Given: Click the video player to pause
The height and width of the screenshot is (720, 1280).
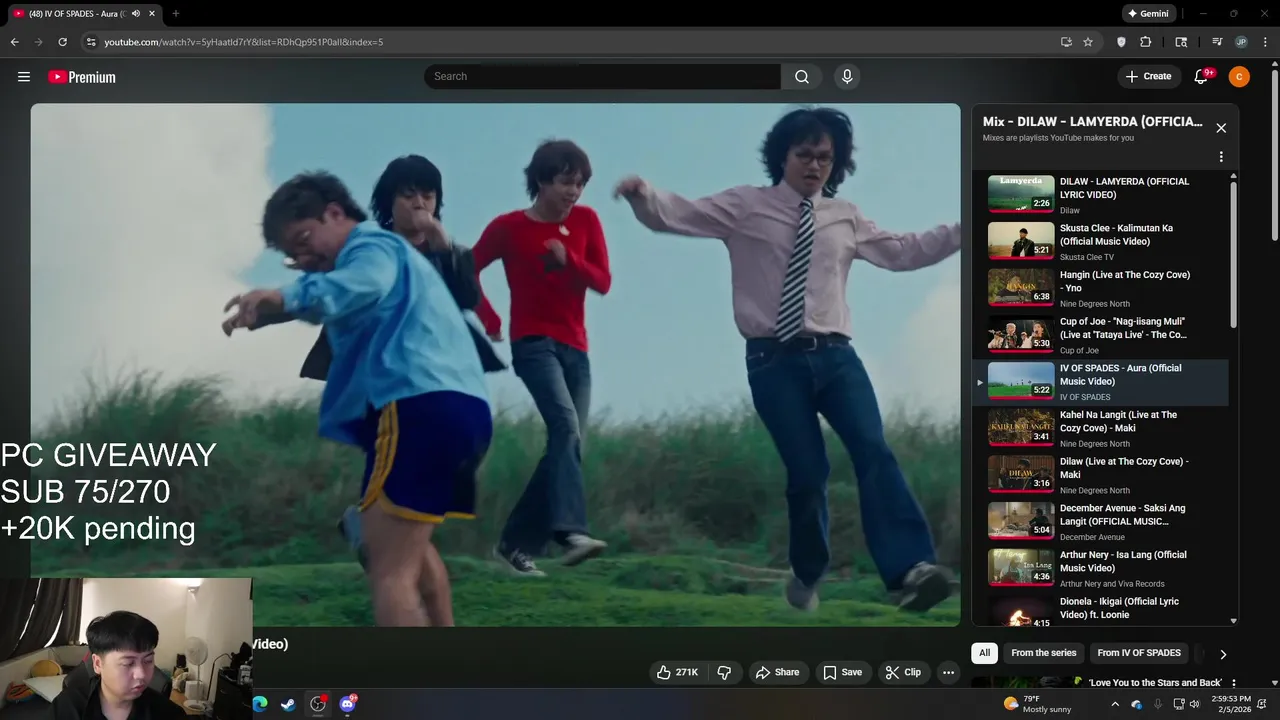Looking at the screenshot, I should click(x=495, y=364).
